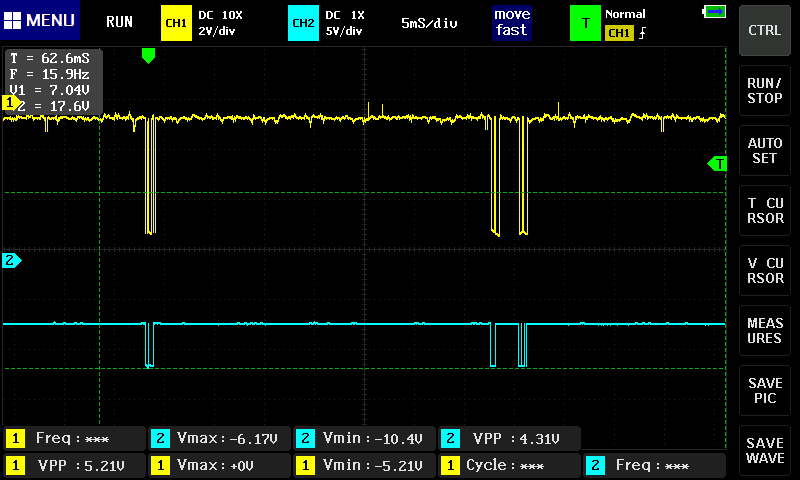Click the battery status icon
This screenshot has width=800, height=480.
pos(714,12)
